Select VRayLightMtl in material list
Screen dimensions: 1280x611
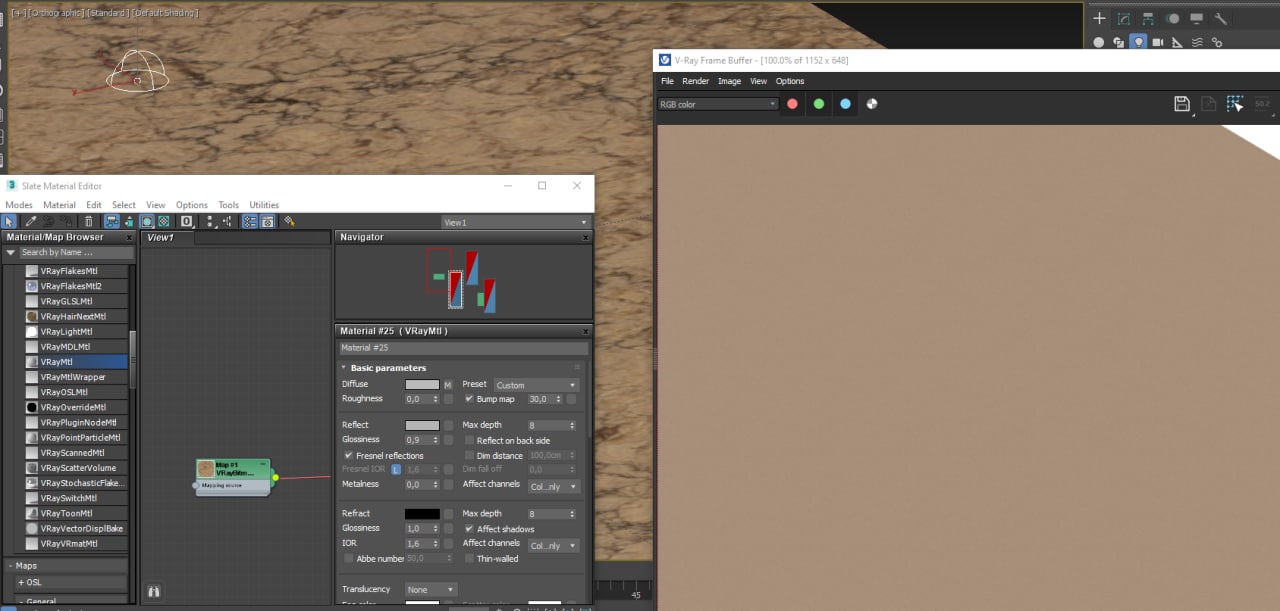coord(76,332)
